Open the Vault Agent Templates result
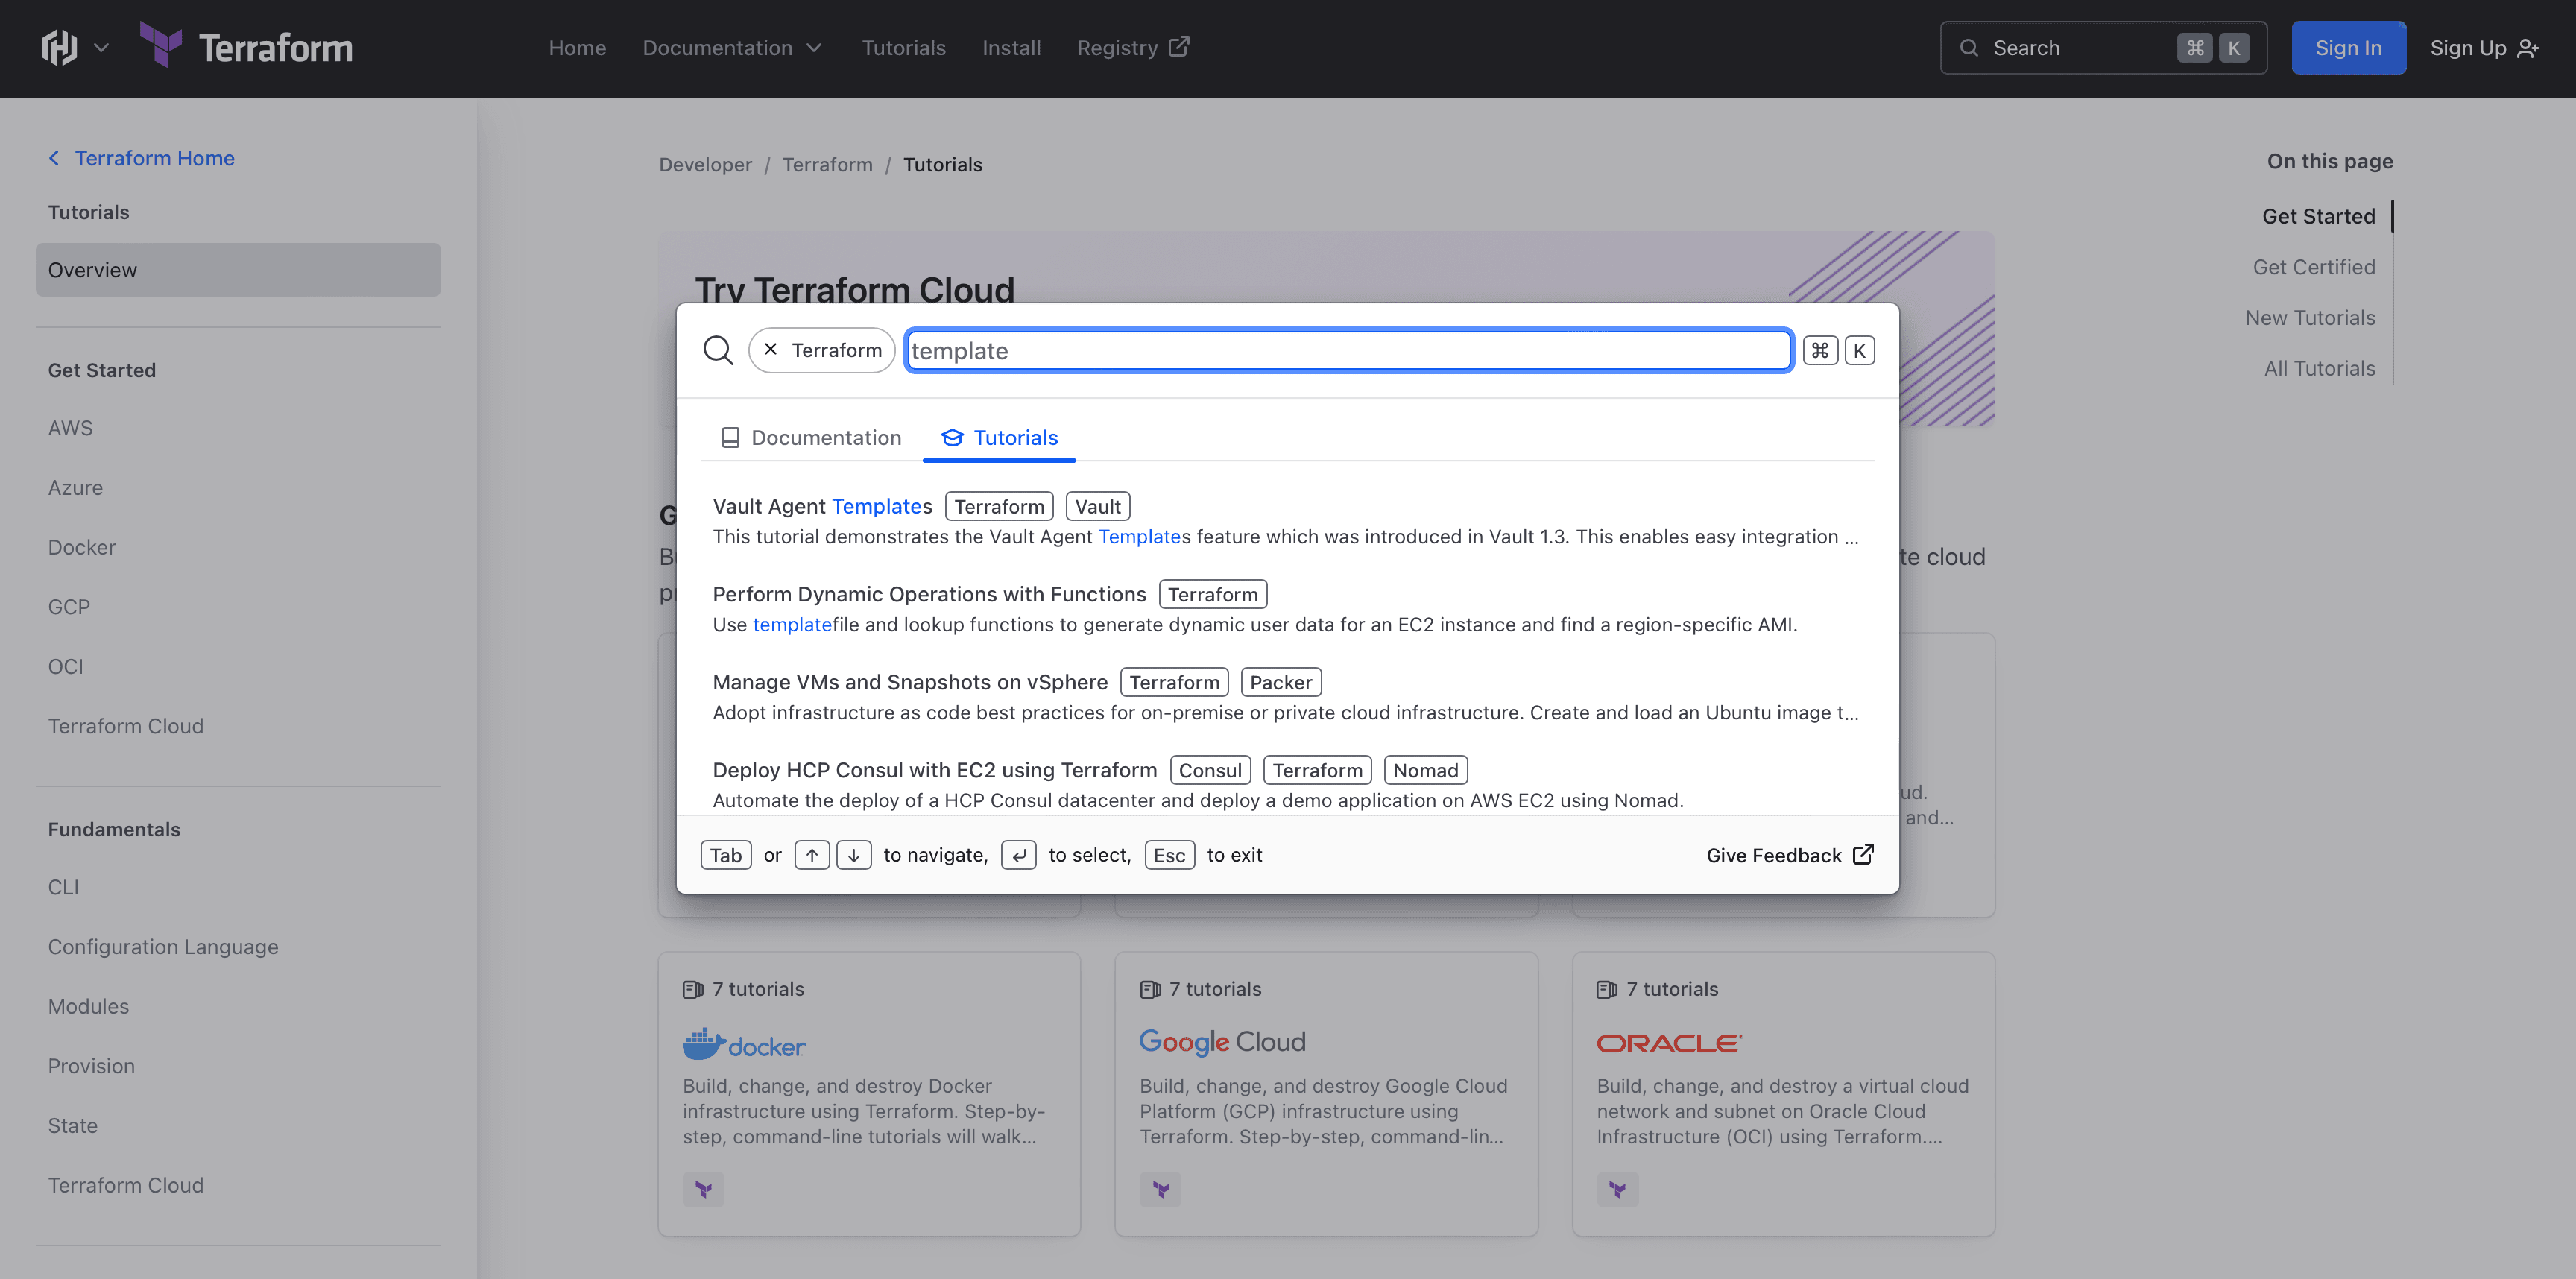The height and width of the screenshot is (1279, 2576). (x=821, y=506)
